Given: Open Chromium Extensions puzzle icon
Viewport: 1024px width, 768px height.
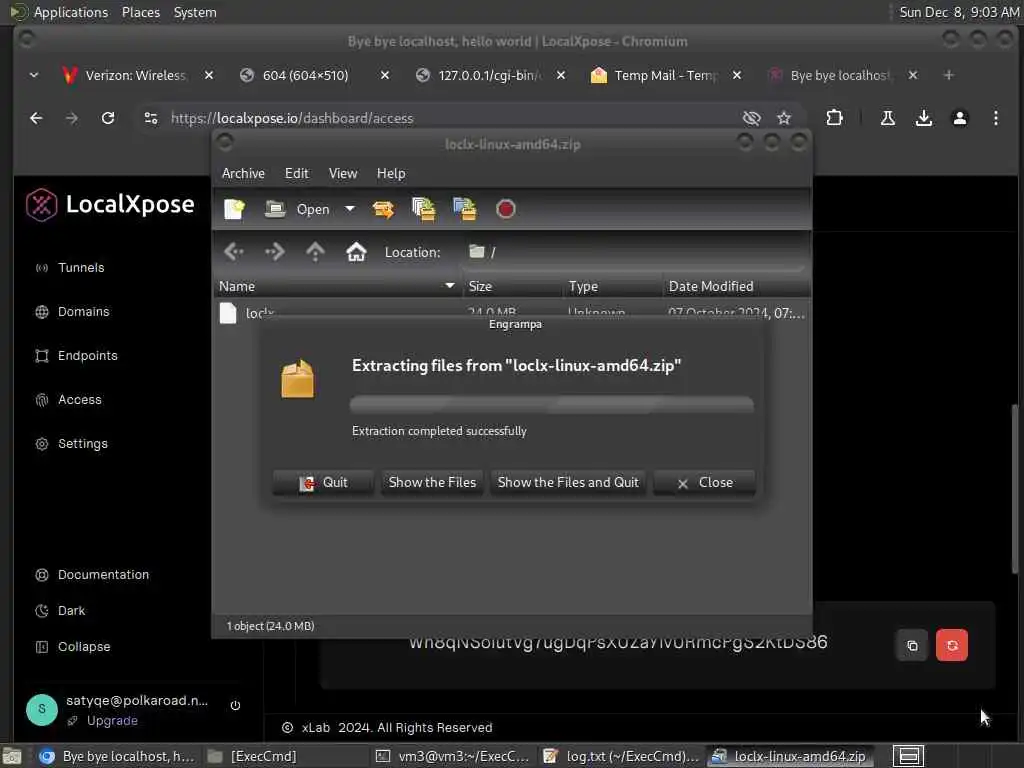Looking at the screenshot, I should (x=834, y=118).
